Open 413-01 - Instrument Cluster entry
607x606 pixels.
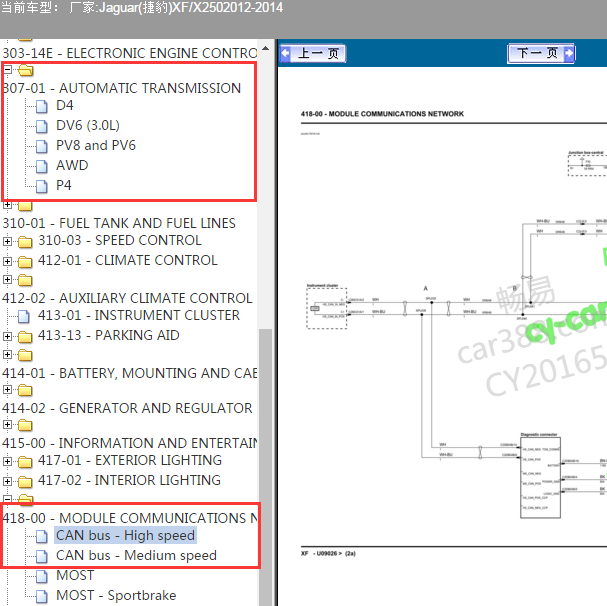[x=139, y=316]
